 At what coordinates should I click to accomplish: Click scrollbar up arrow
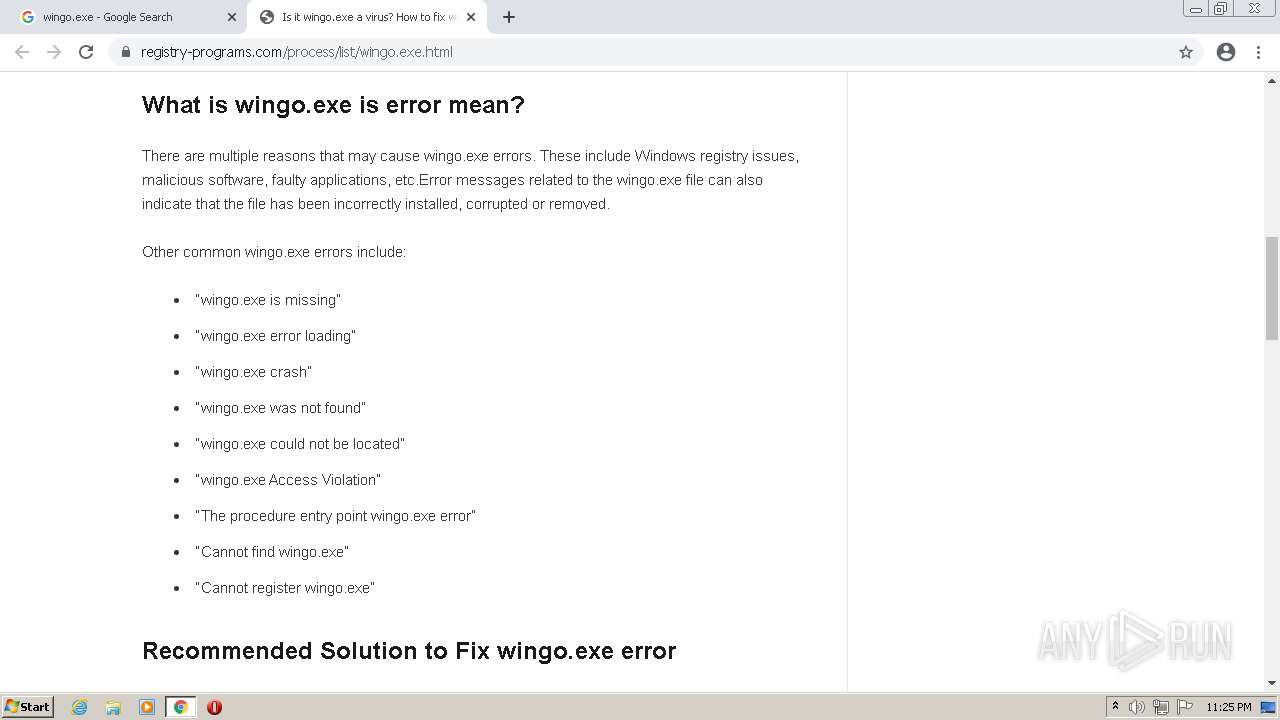[x=1272, y=80]
